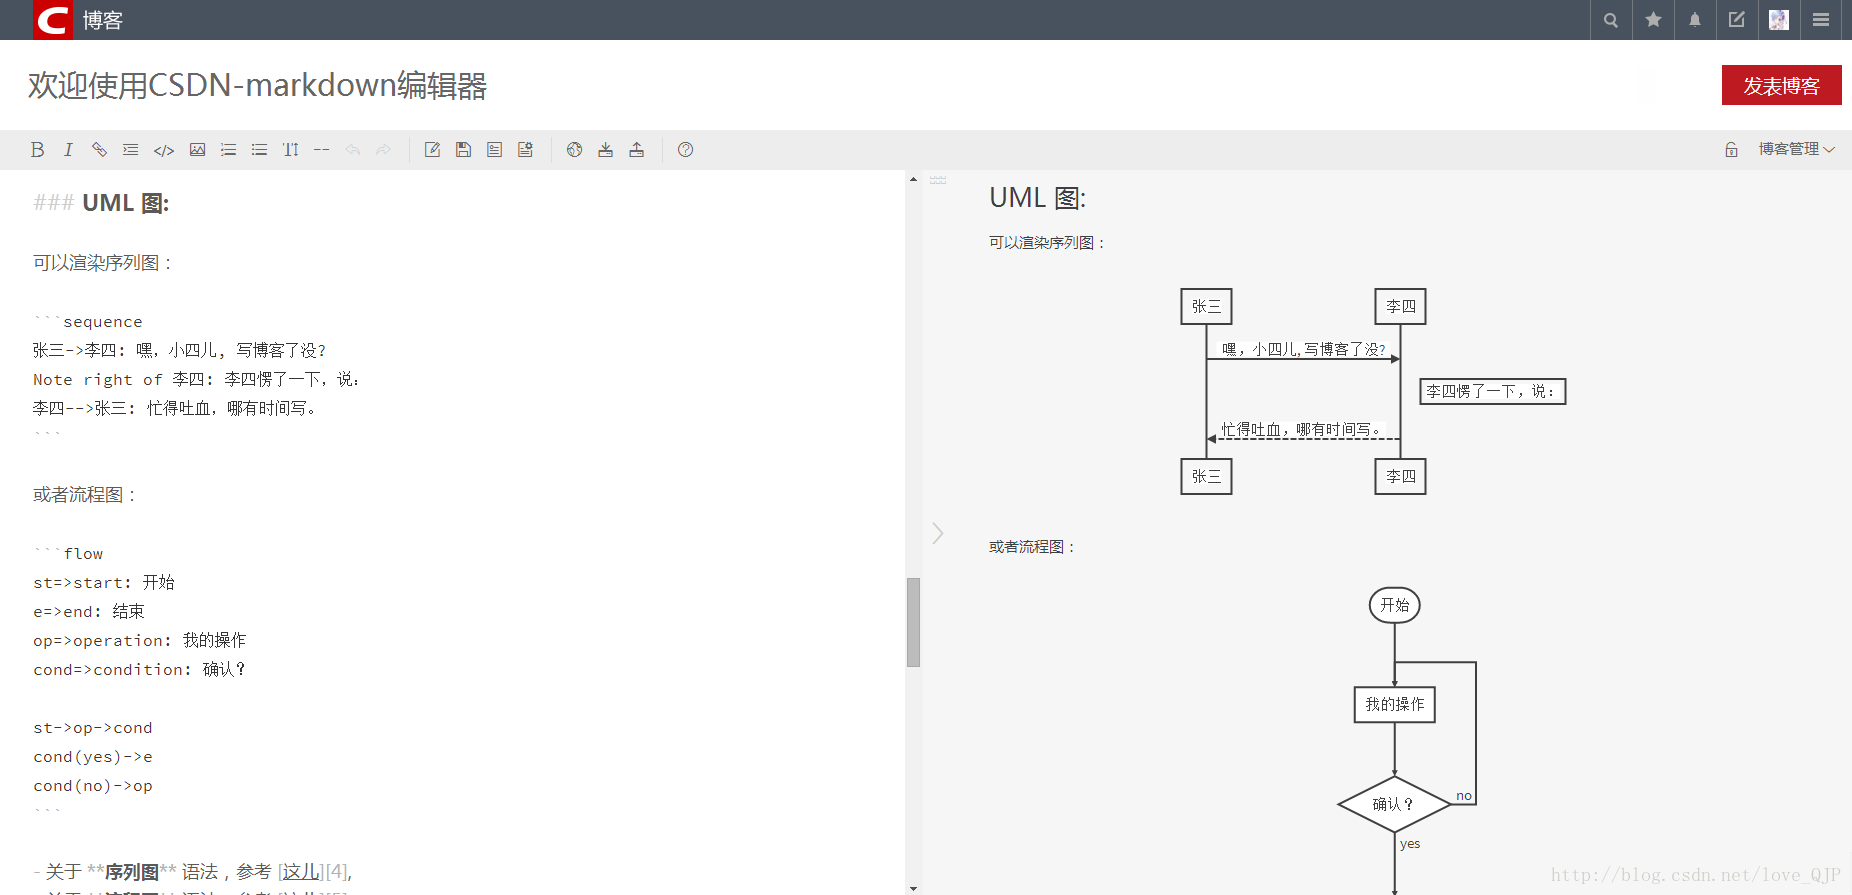Import a file with download-arrow icon
This screenshot has width=1852, height=895.
click(x=605, y=150)
